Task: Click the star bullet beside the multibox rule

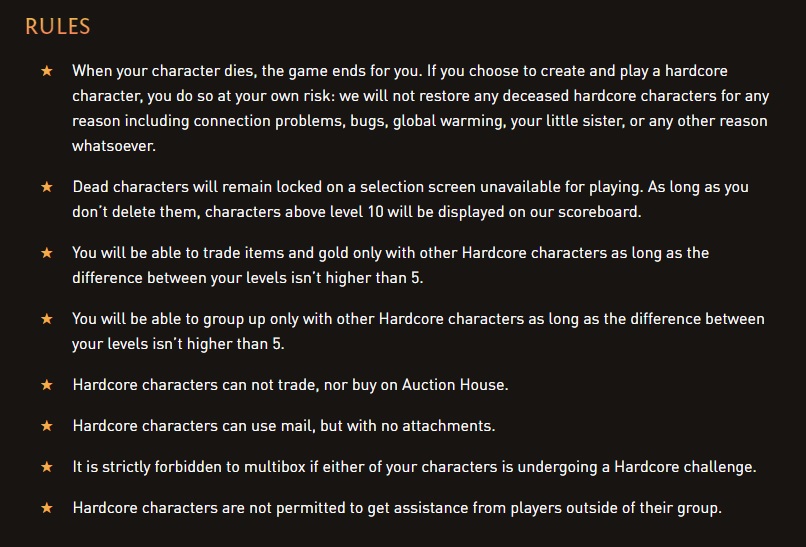Action: click(47, 467)
